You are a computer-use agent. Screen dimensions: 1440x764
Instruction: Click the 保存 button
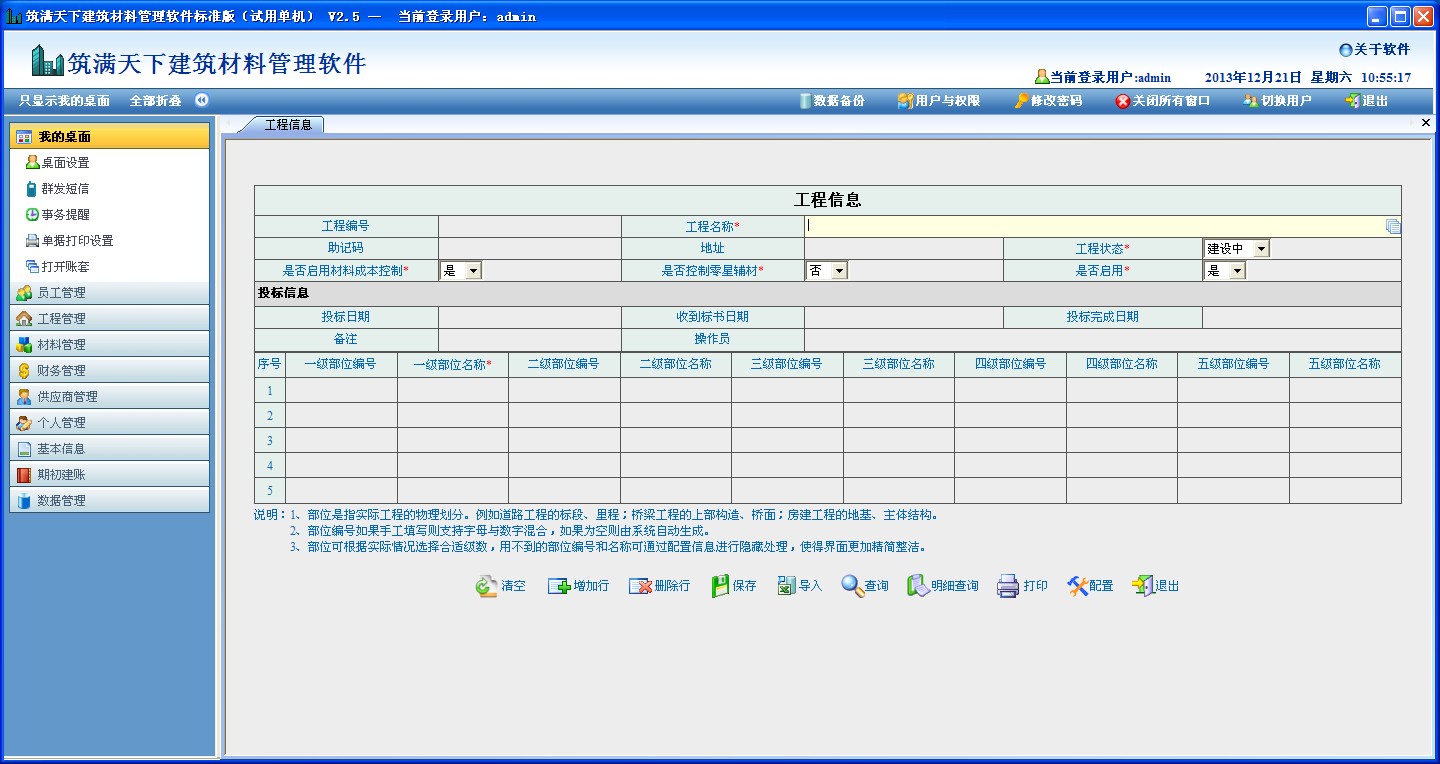click(733, 586)
